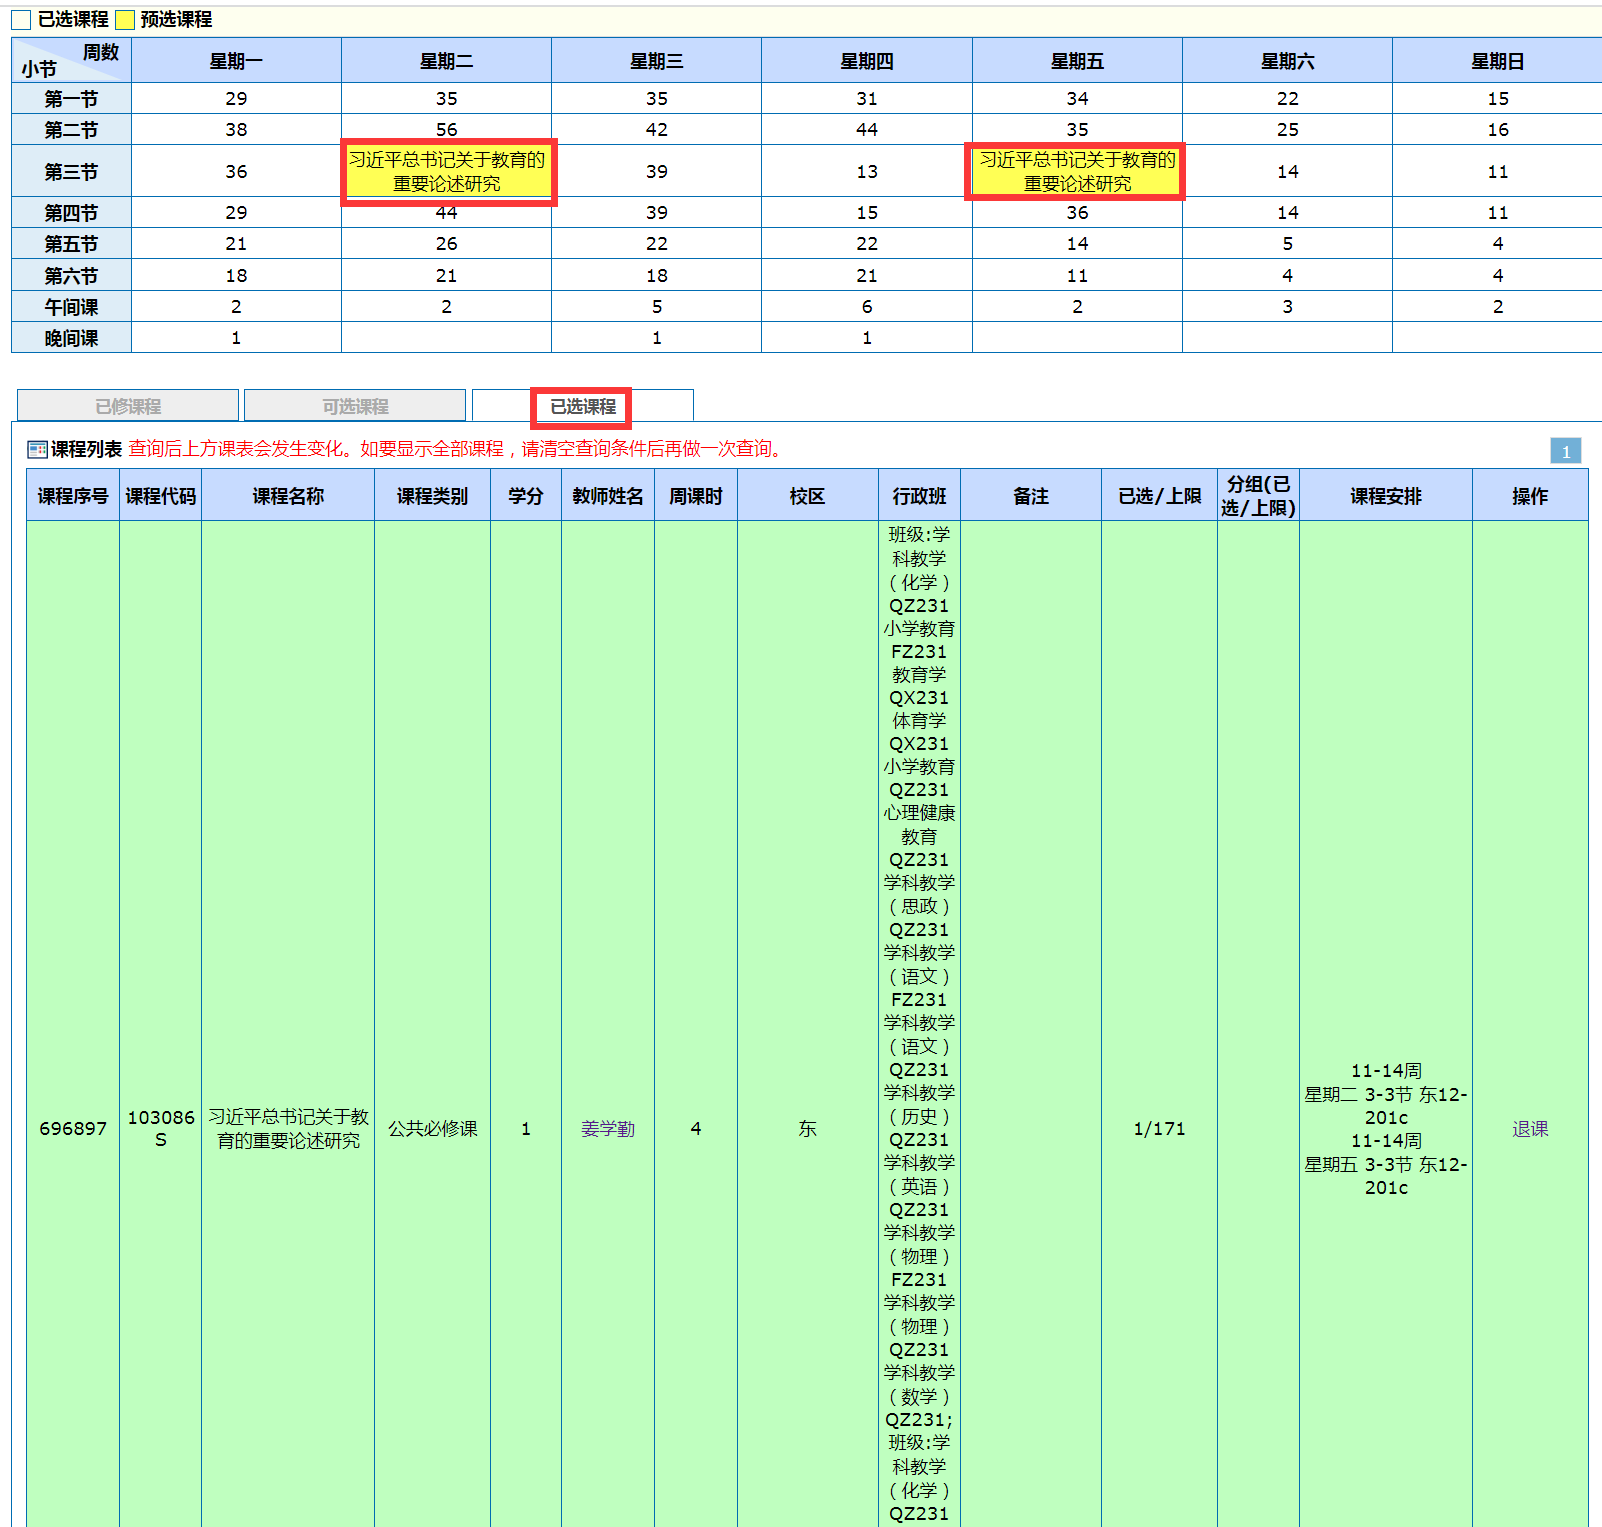Choose 星期一 晚间课 cell showing 1
The width and height of the screenshot is (1602, 1527).
236,338
